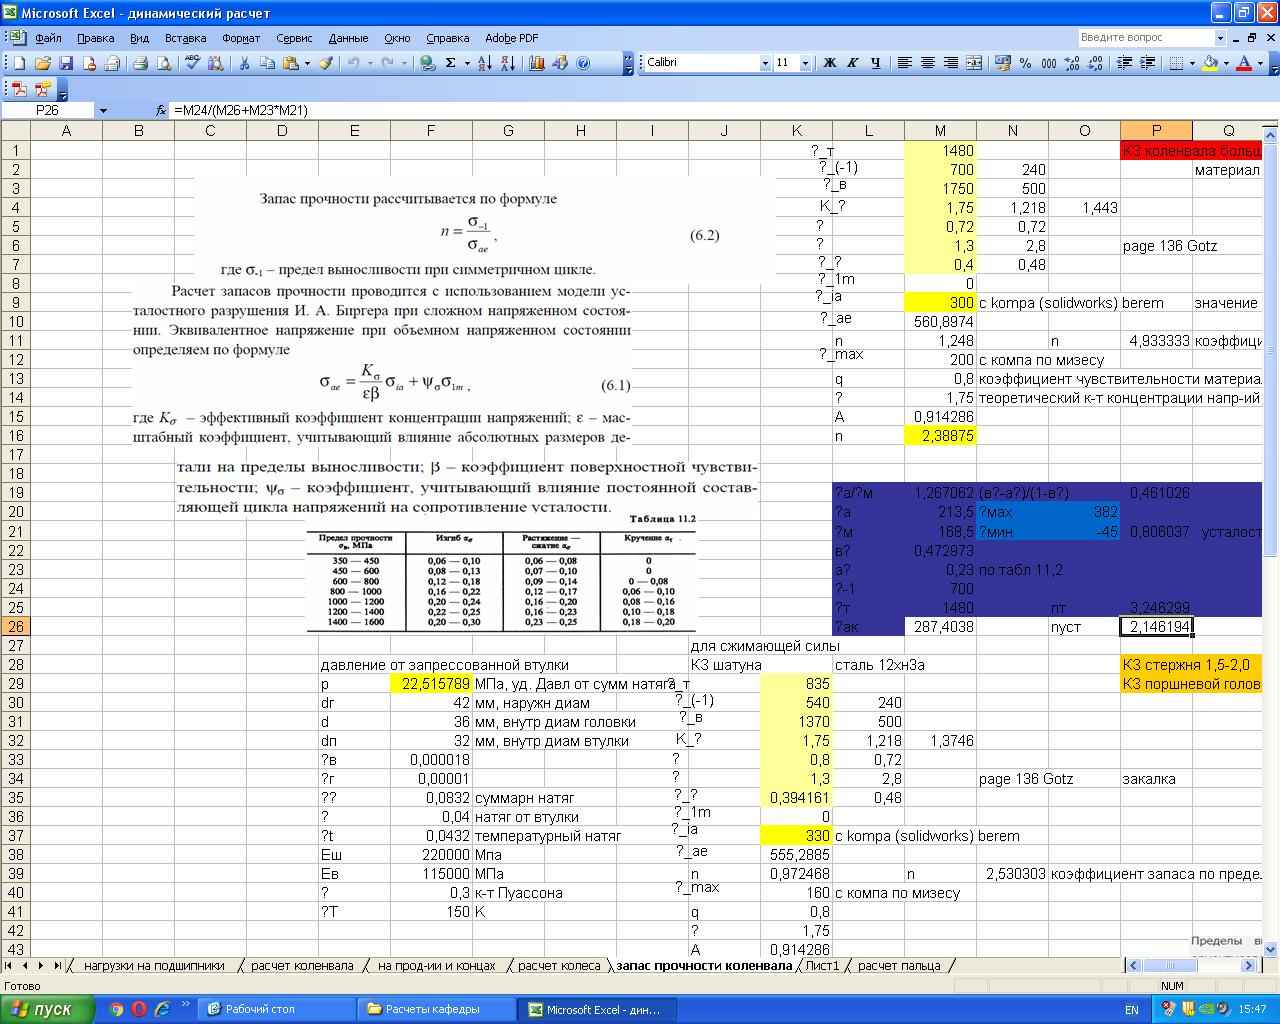The width and height of the screenshot is (1280, 1024).
Task: Save the workbook with the diskette icon
Action: point(66,62)
